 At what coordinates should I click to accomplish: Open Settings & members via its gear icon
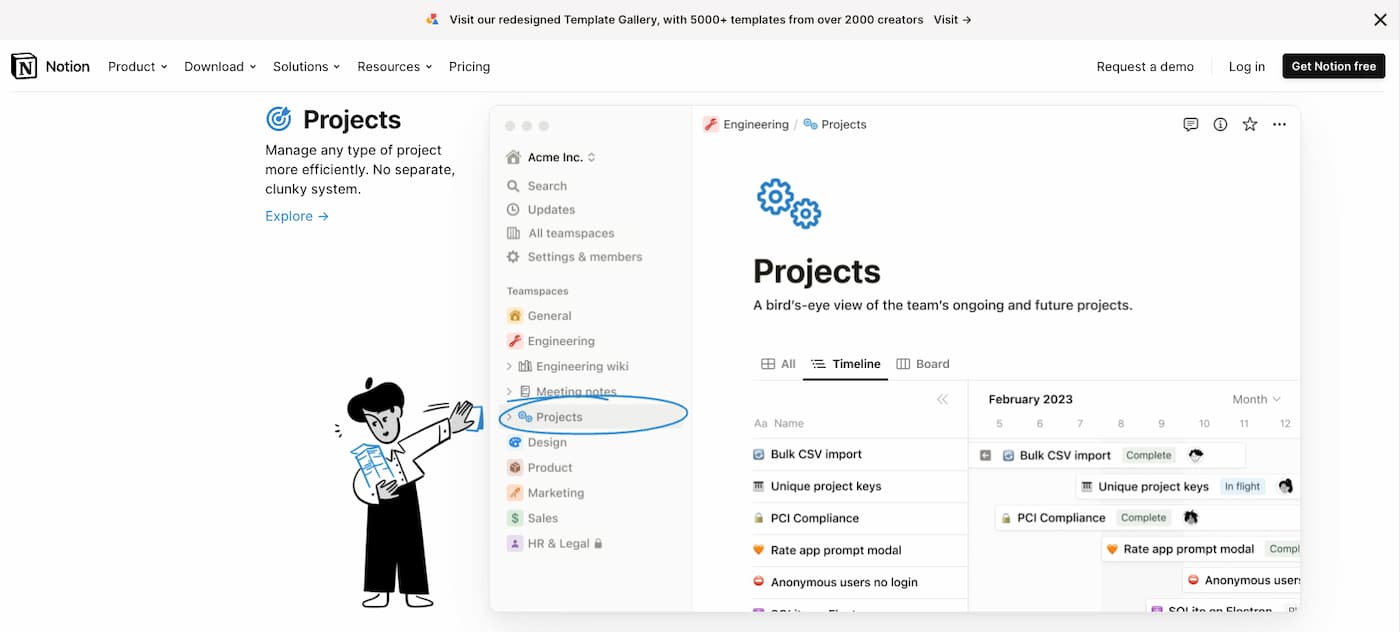click(513, 257)
